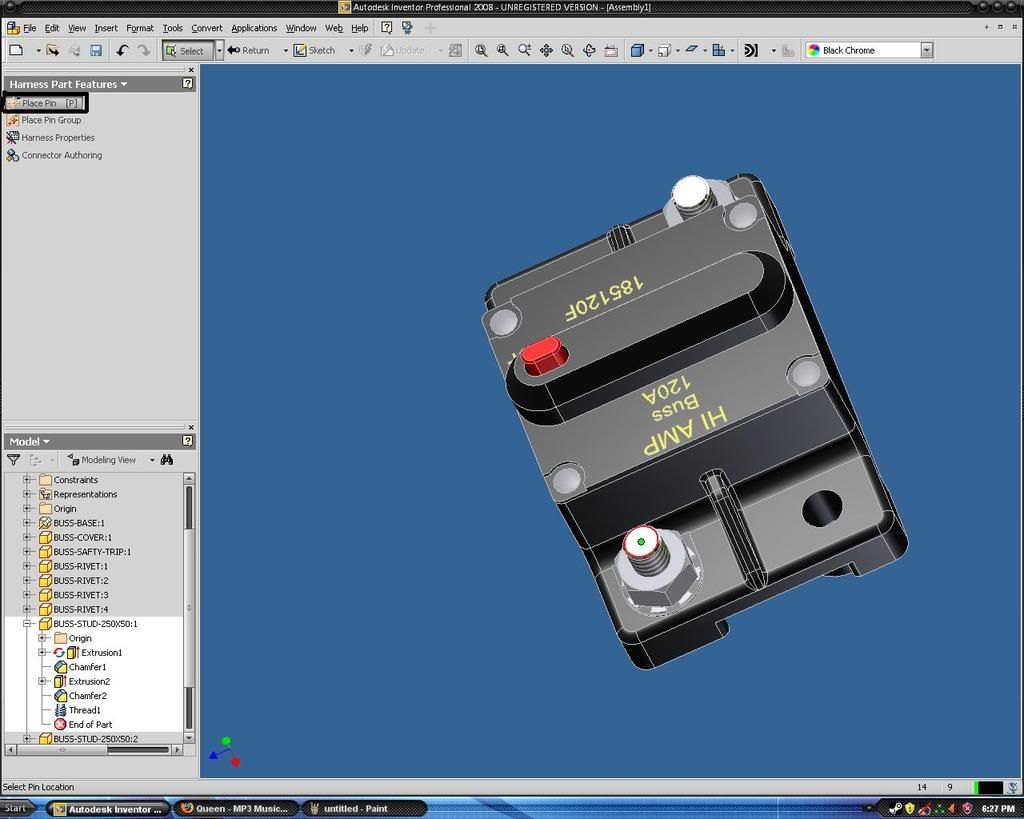The width and height of the screenshot is (1024, 819).
Task: Collapse the BUSS-STUD-250X50:1 node
Action: 27,624
